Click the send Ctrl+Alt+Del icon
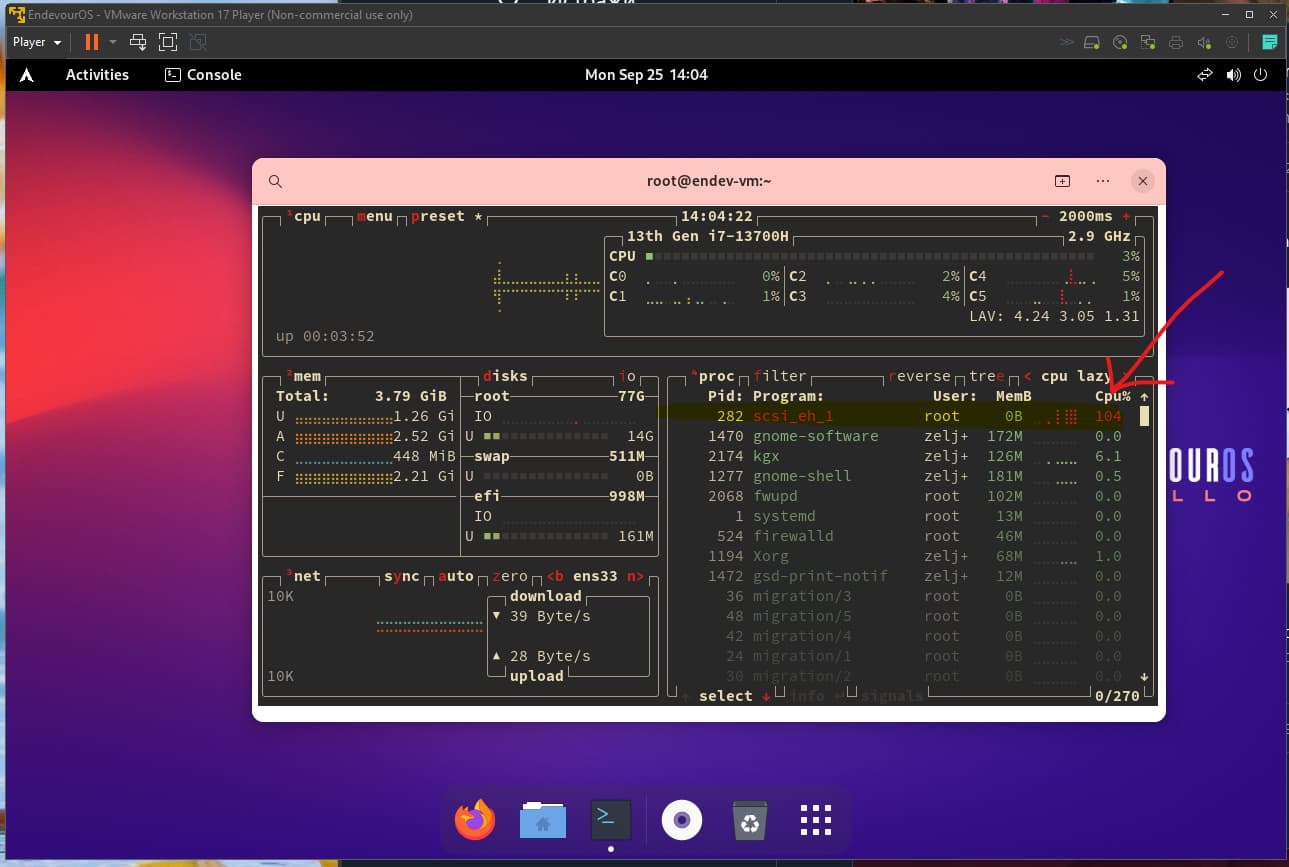Screen dimensions: 1289x867 (139, 42)
